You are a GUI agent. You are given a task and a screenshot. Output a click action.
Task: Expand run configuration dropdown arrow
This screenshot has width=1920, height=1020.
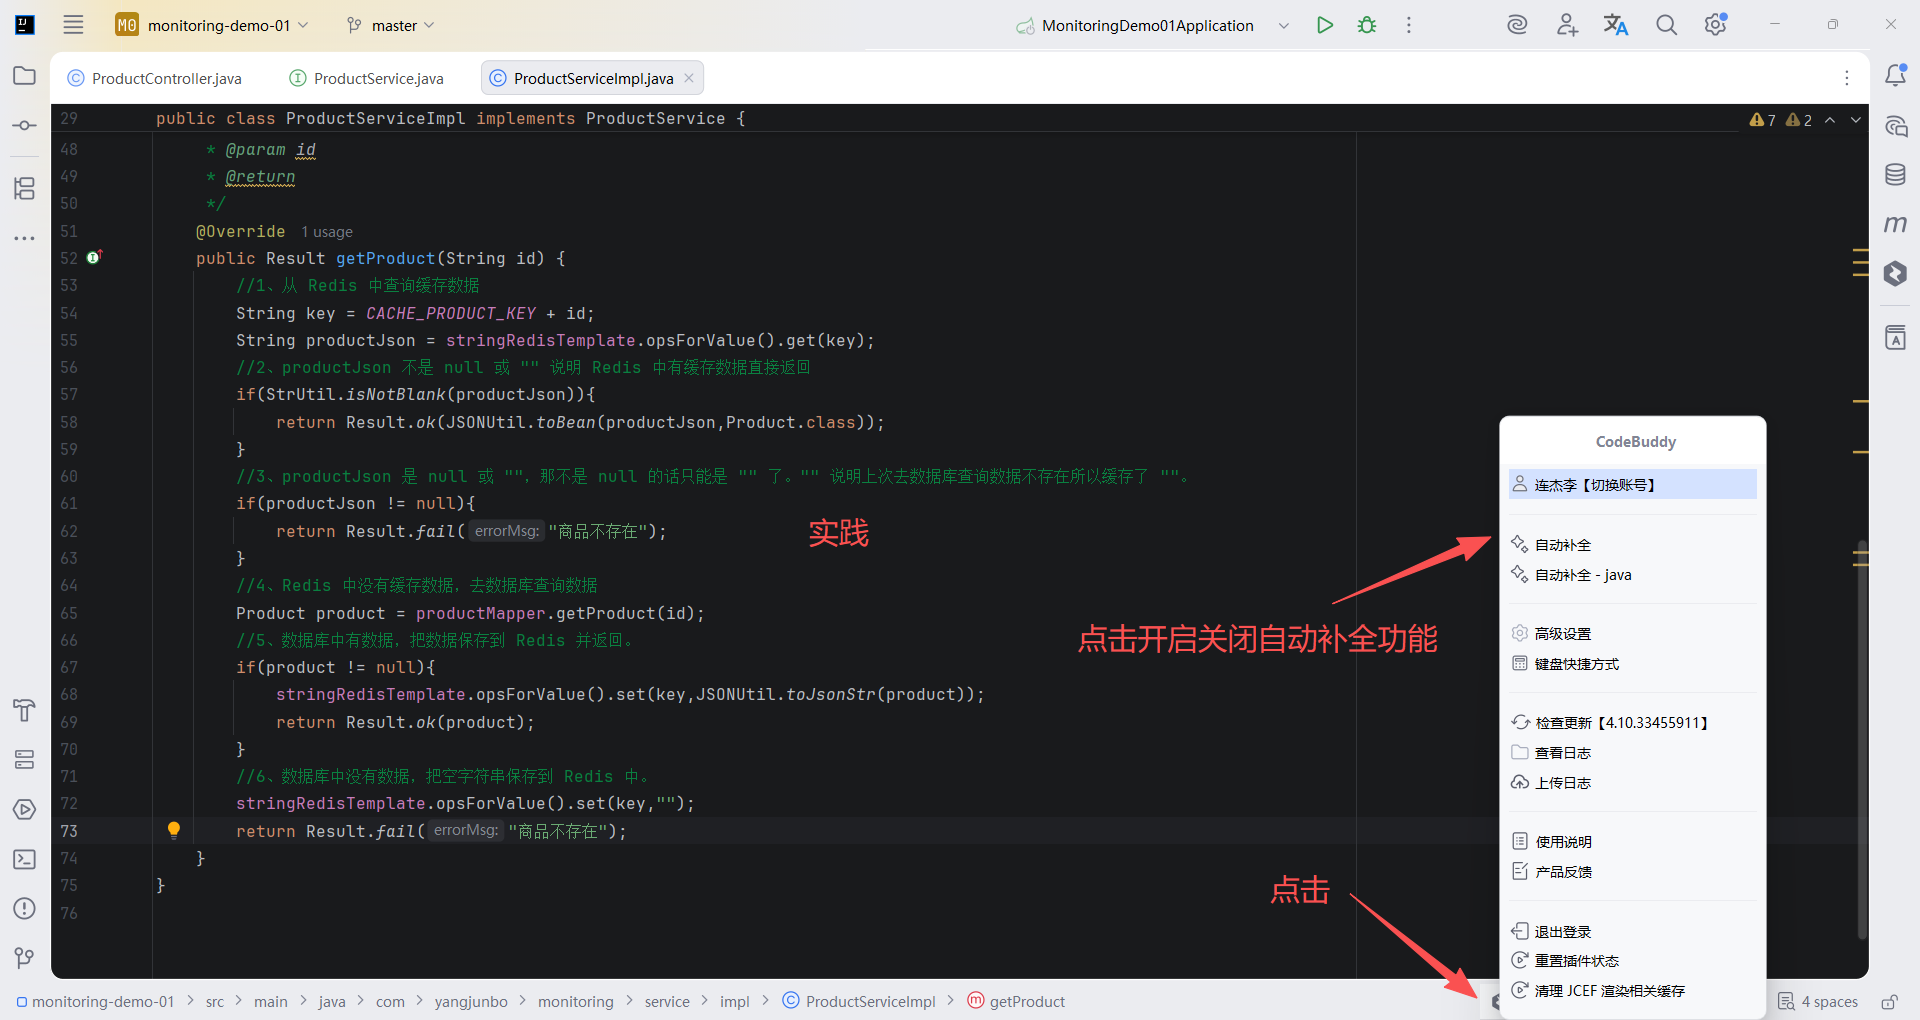tap(1284, 26)
